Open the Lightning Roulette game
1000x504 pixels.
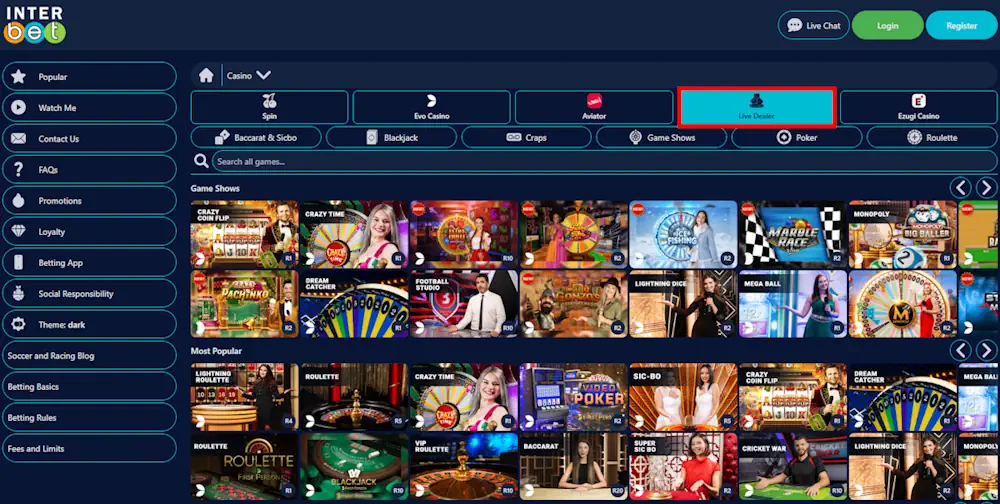pos(244,397)
